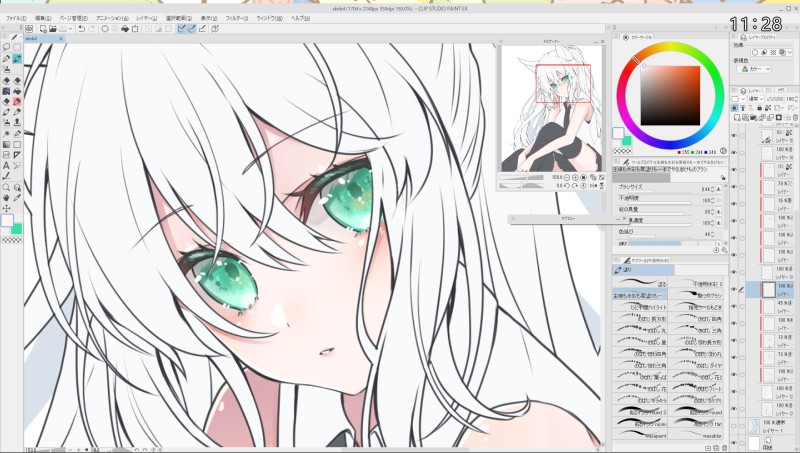
Task: Select the Lasso selection tool
Action: pyautogui.click(x=6, y=47)
